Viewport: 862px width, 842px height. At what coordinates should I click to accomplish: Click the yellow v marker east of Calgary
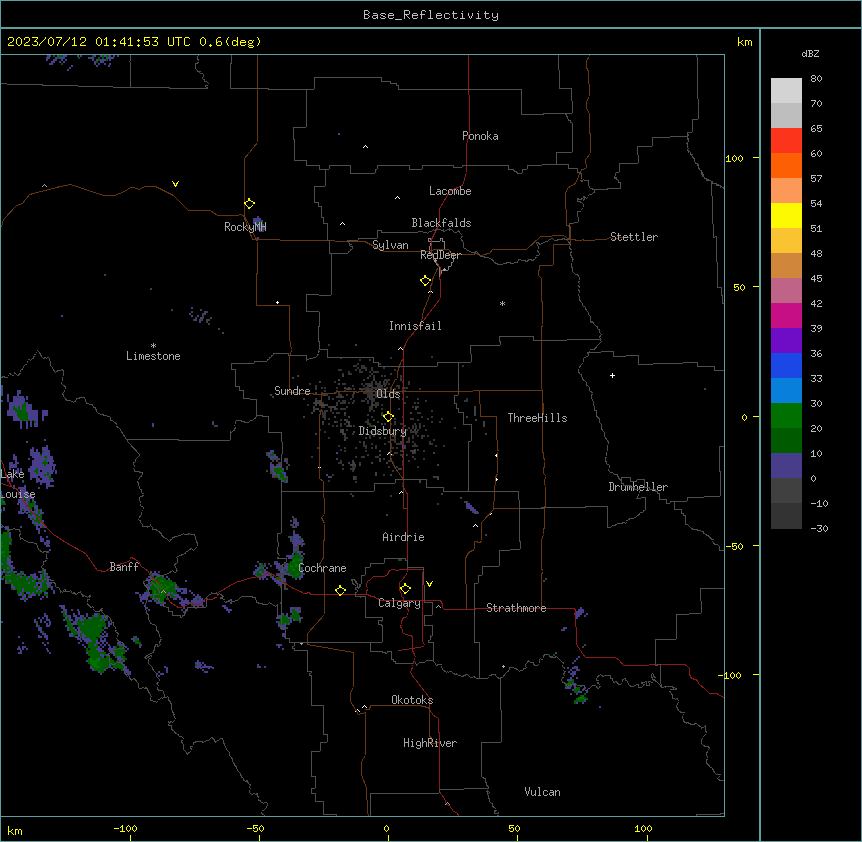(429, 584)
